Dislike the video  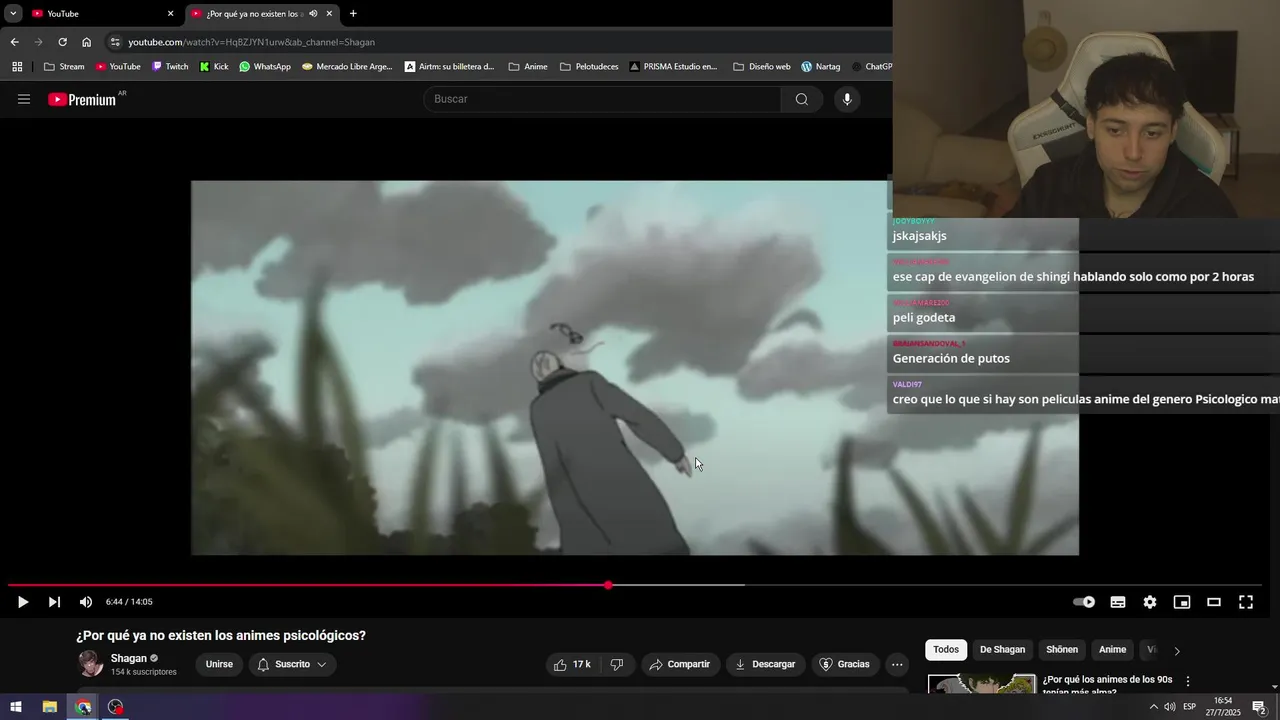point(617,664)
